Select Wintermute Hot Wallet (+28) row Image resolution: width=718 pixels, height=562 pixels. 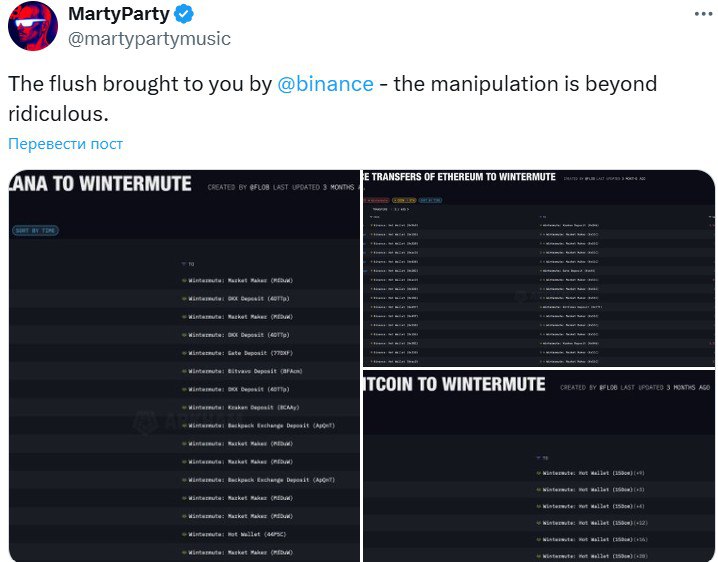click(592, 556)
